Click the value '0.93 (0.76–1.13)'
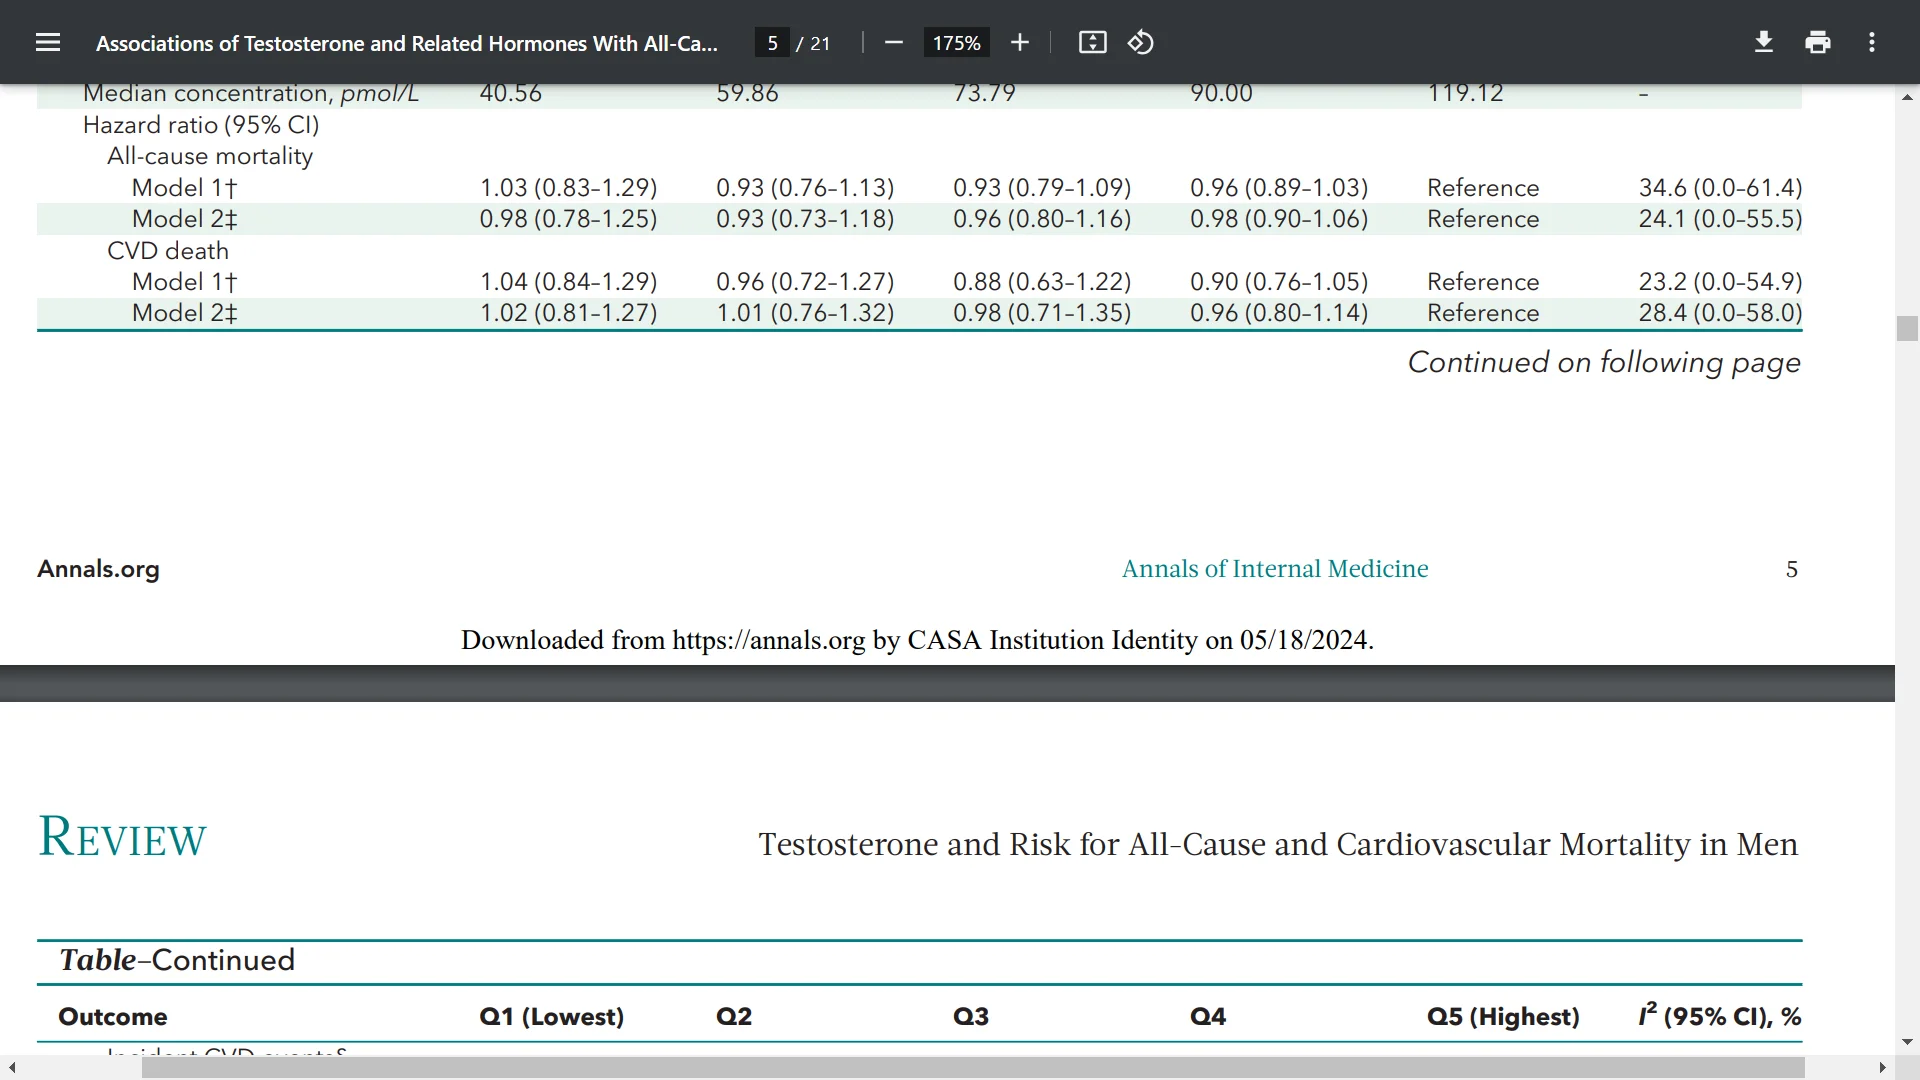This screenshot has height=1080, width=1920. pyautogui.click(x=805, y=188)
